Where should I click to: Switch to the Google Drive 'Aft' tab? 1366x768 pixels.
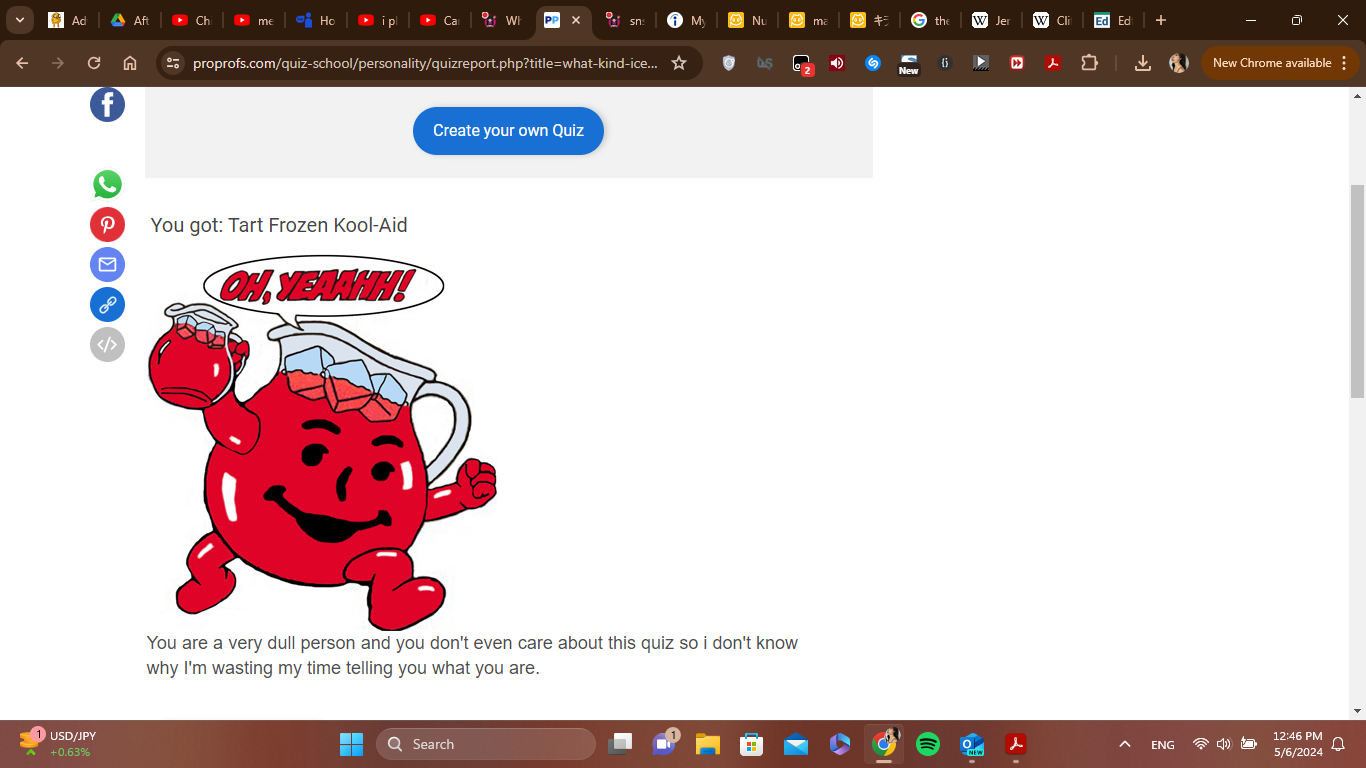coord(129,20)
